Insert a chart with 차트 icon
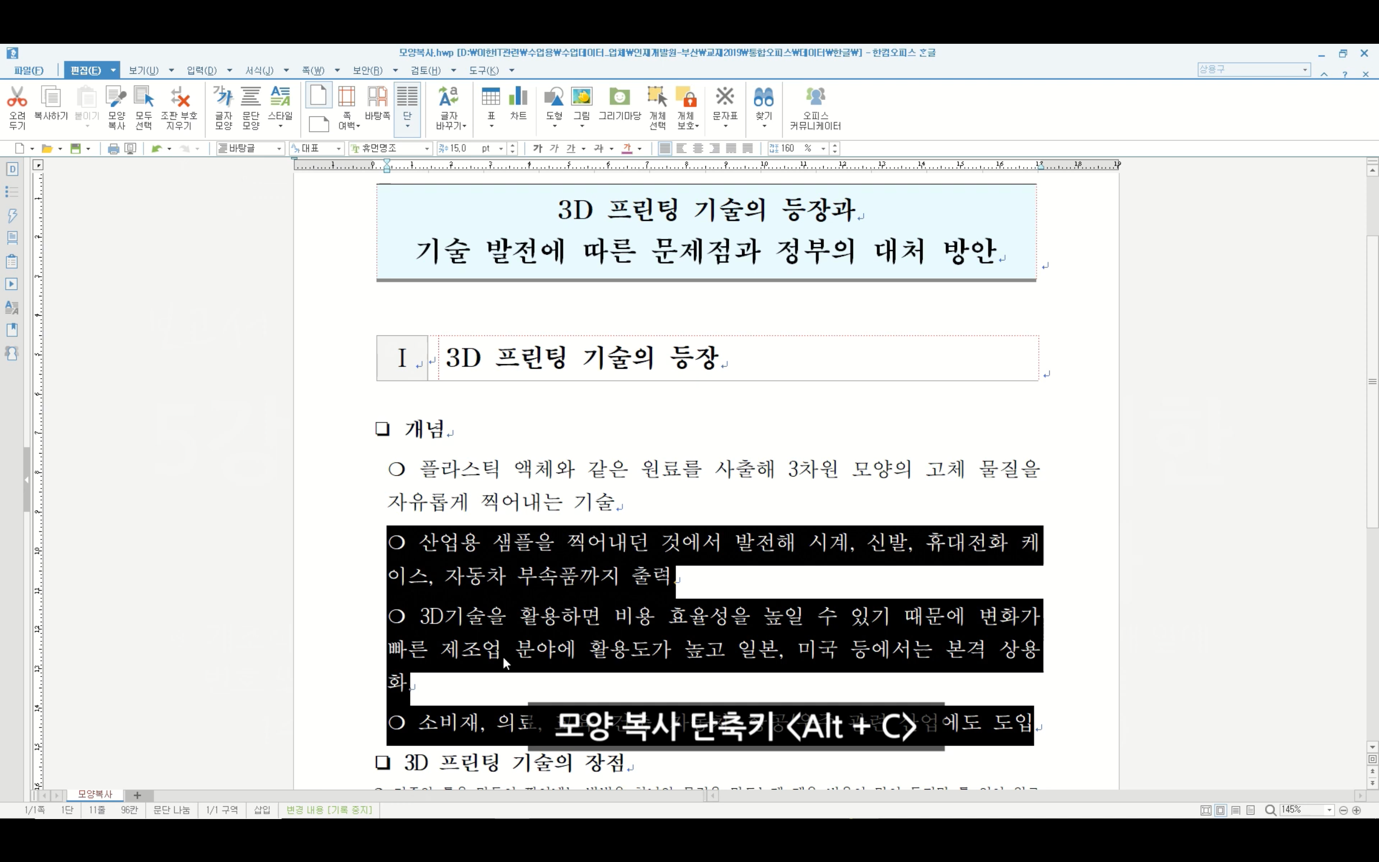Image resolution: width=1379 pixels, height=862 pixels. [518, 104]
